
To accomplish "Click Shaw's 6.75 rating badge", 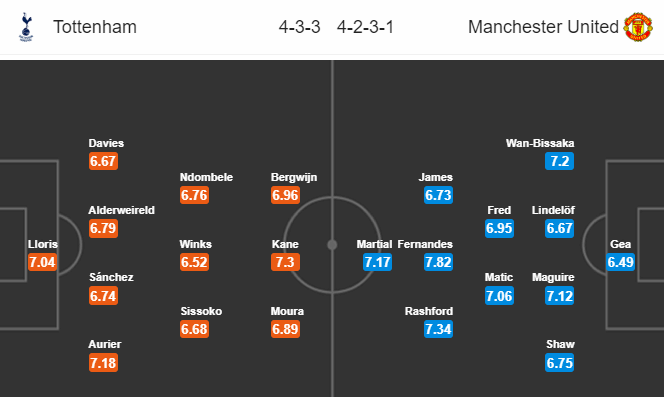I will tap(559, 363).
